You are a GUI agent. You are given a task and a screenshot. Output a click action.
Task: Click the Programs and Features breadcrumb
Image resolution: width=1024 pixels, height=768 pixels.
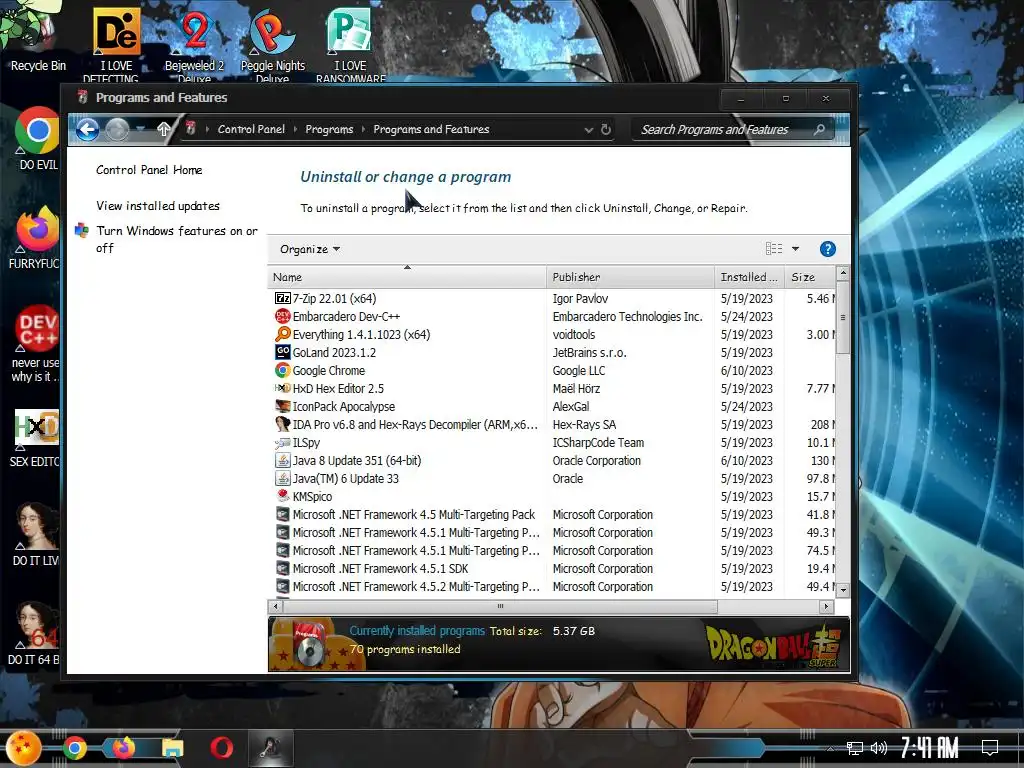[x=431, y=129]
